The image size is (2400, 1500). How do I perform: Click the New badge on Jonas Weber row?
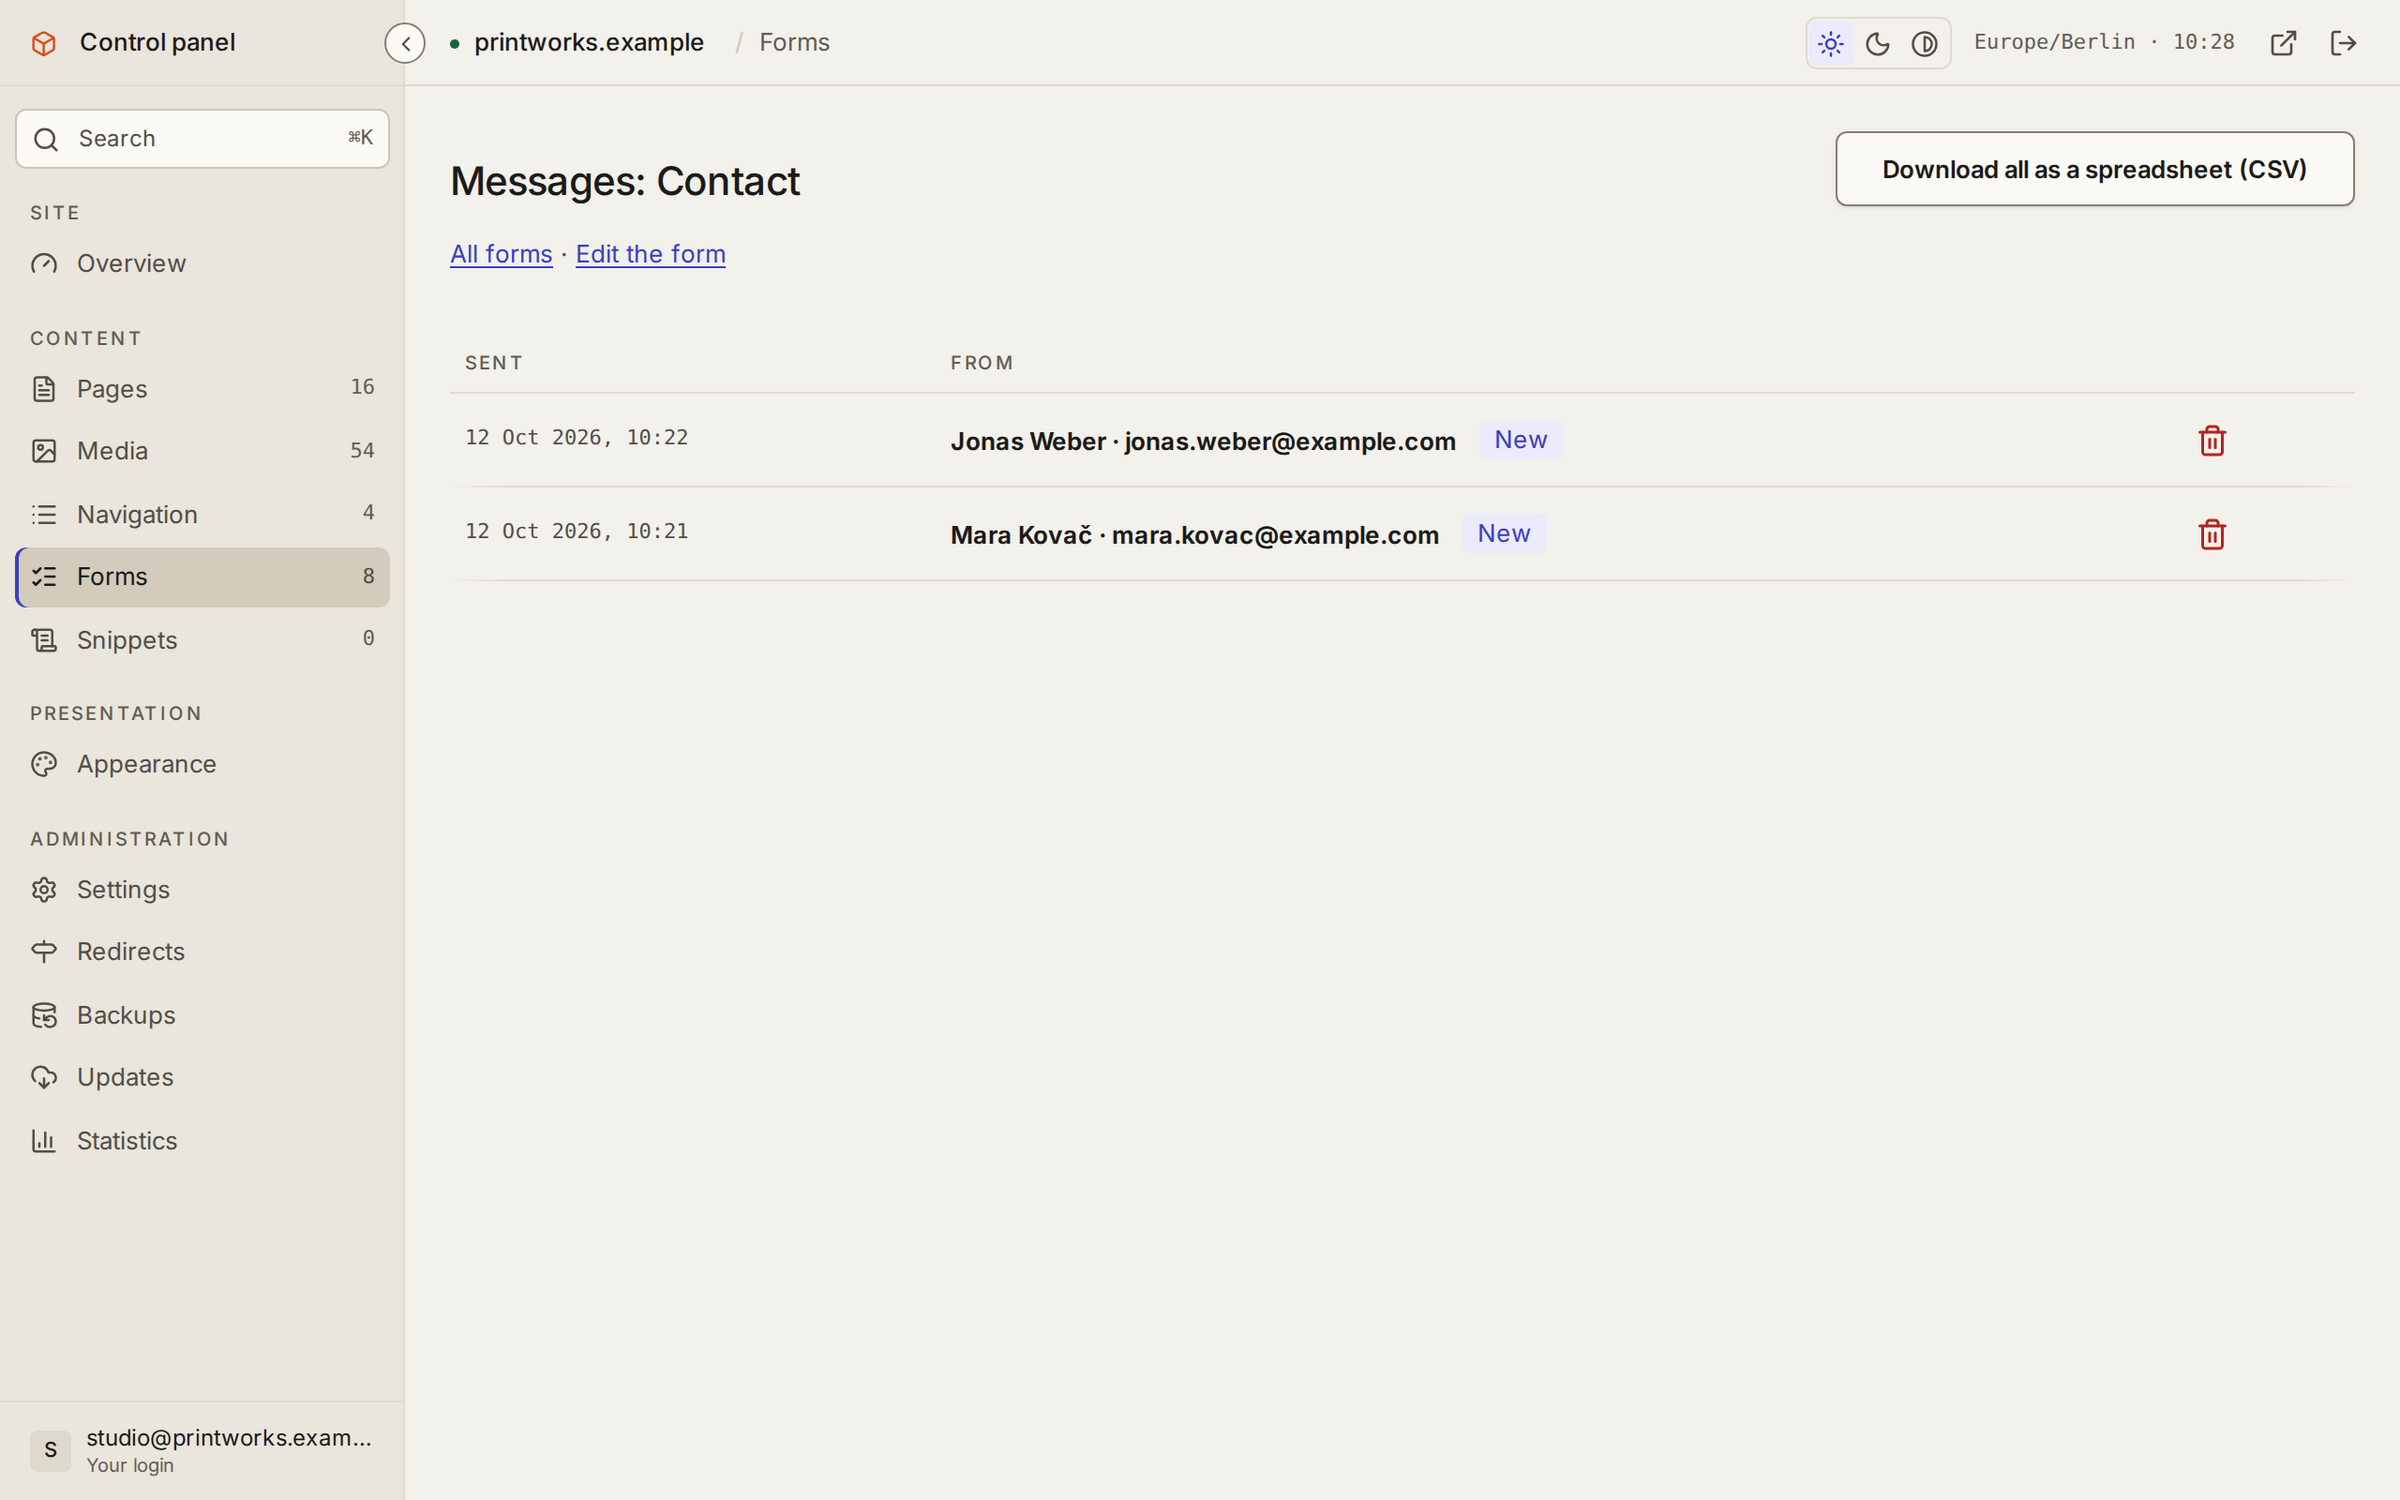pyautogui.click(x=1520, y=440)
